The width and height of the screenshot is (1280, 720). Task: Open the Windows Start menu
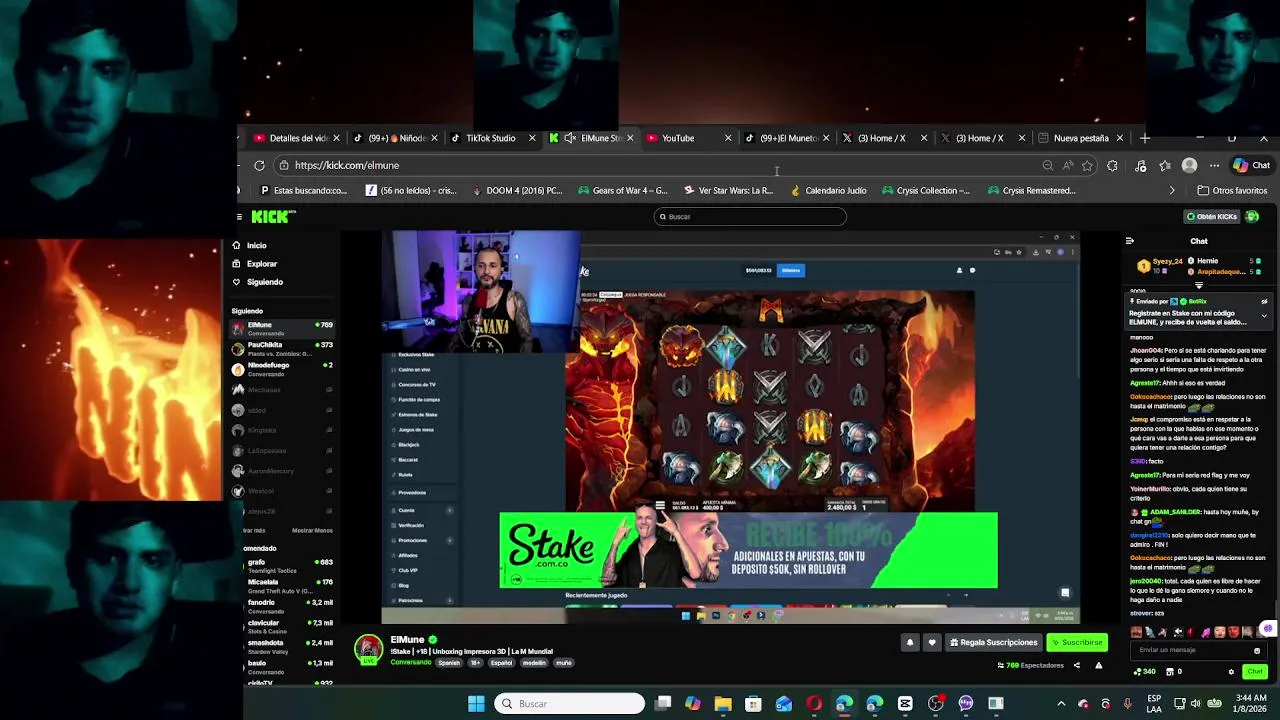(476, 704)
